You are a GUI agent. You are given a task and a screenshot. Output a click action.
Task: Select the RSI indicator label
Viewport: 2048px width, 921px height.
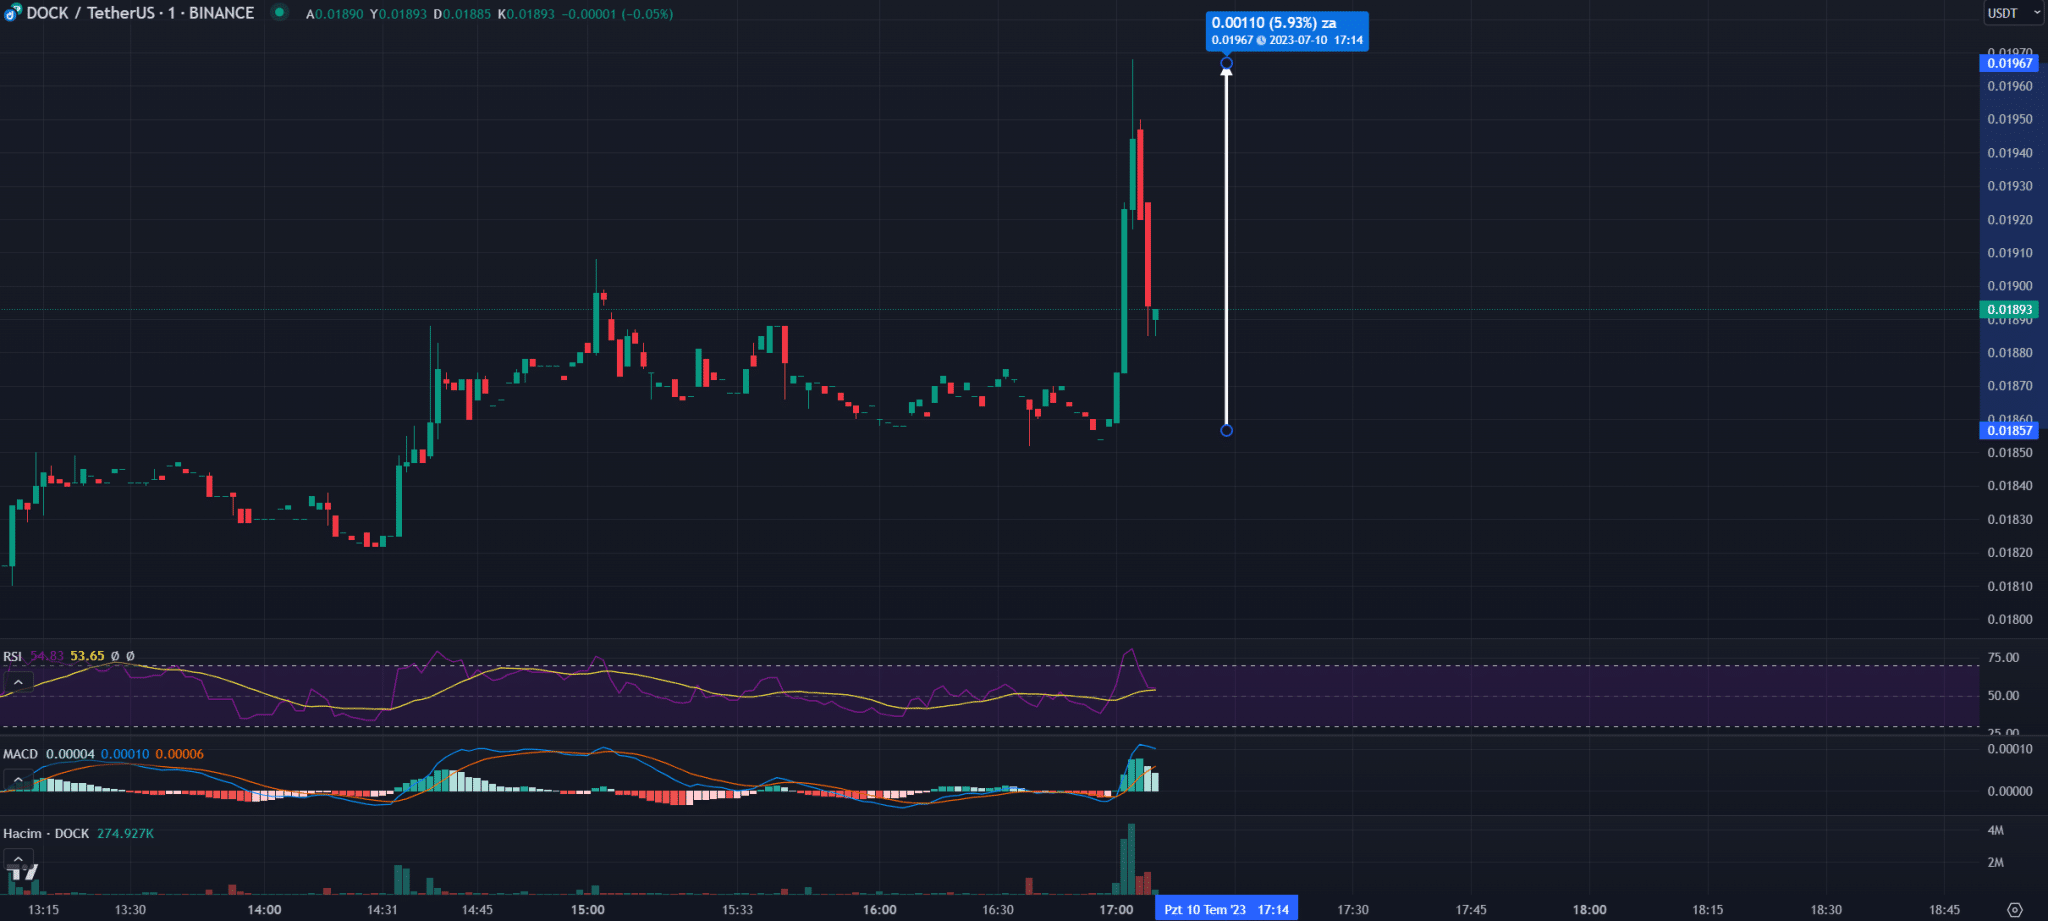(x=12, y=657)
